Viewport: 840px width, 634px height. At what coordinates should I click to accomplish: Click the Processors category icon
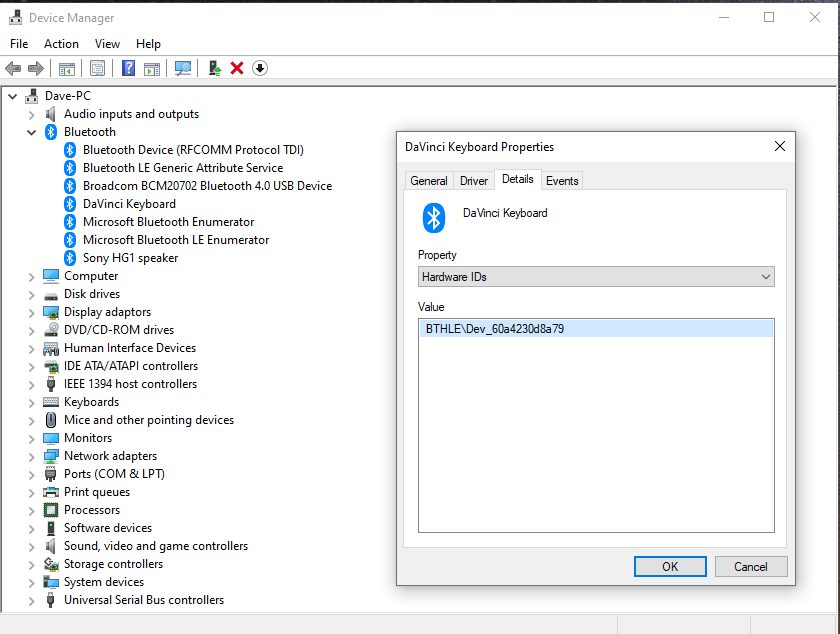click(x=51, y=510)
